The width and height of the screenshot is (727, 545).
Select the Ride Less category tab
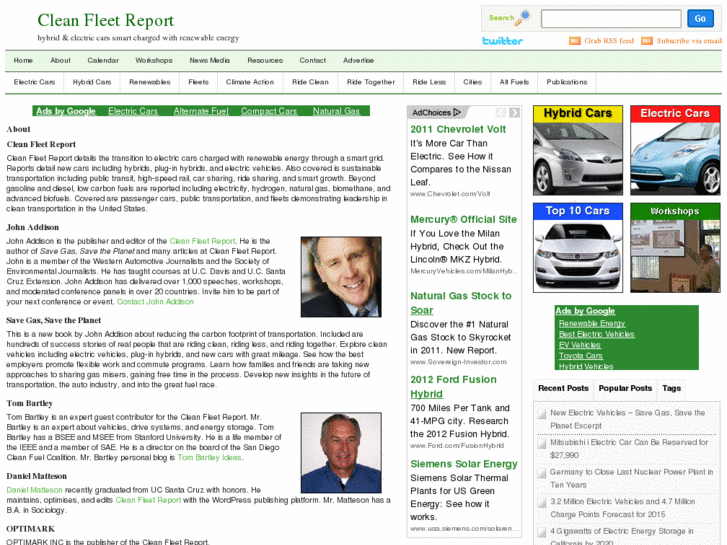pos(429,82)
